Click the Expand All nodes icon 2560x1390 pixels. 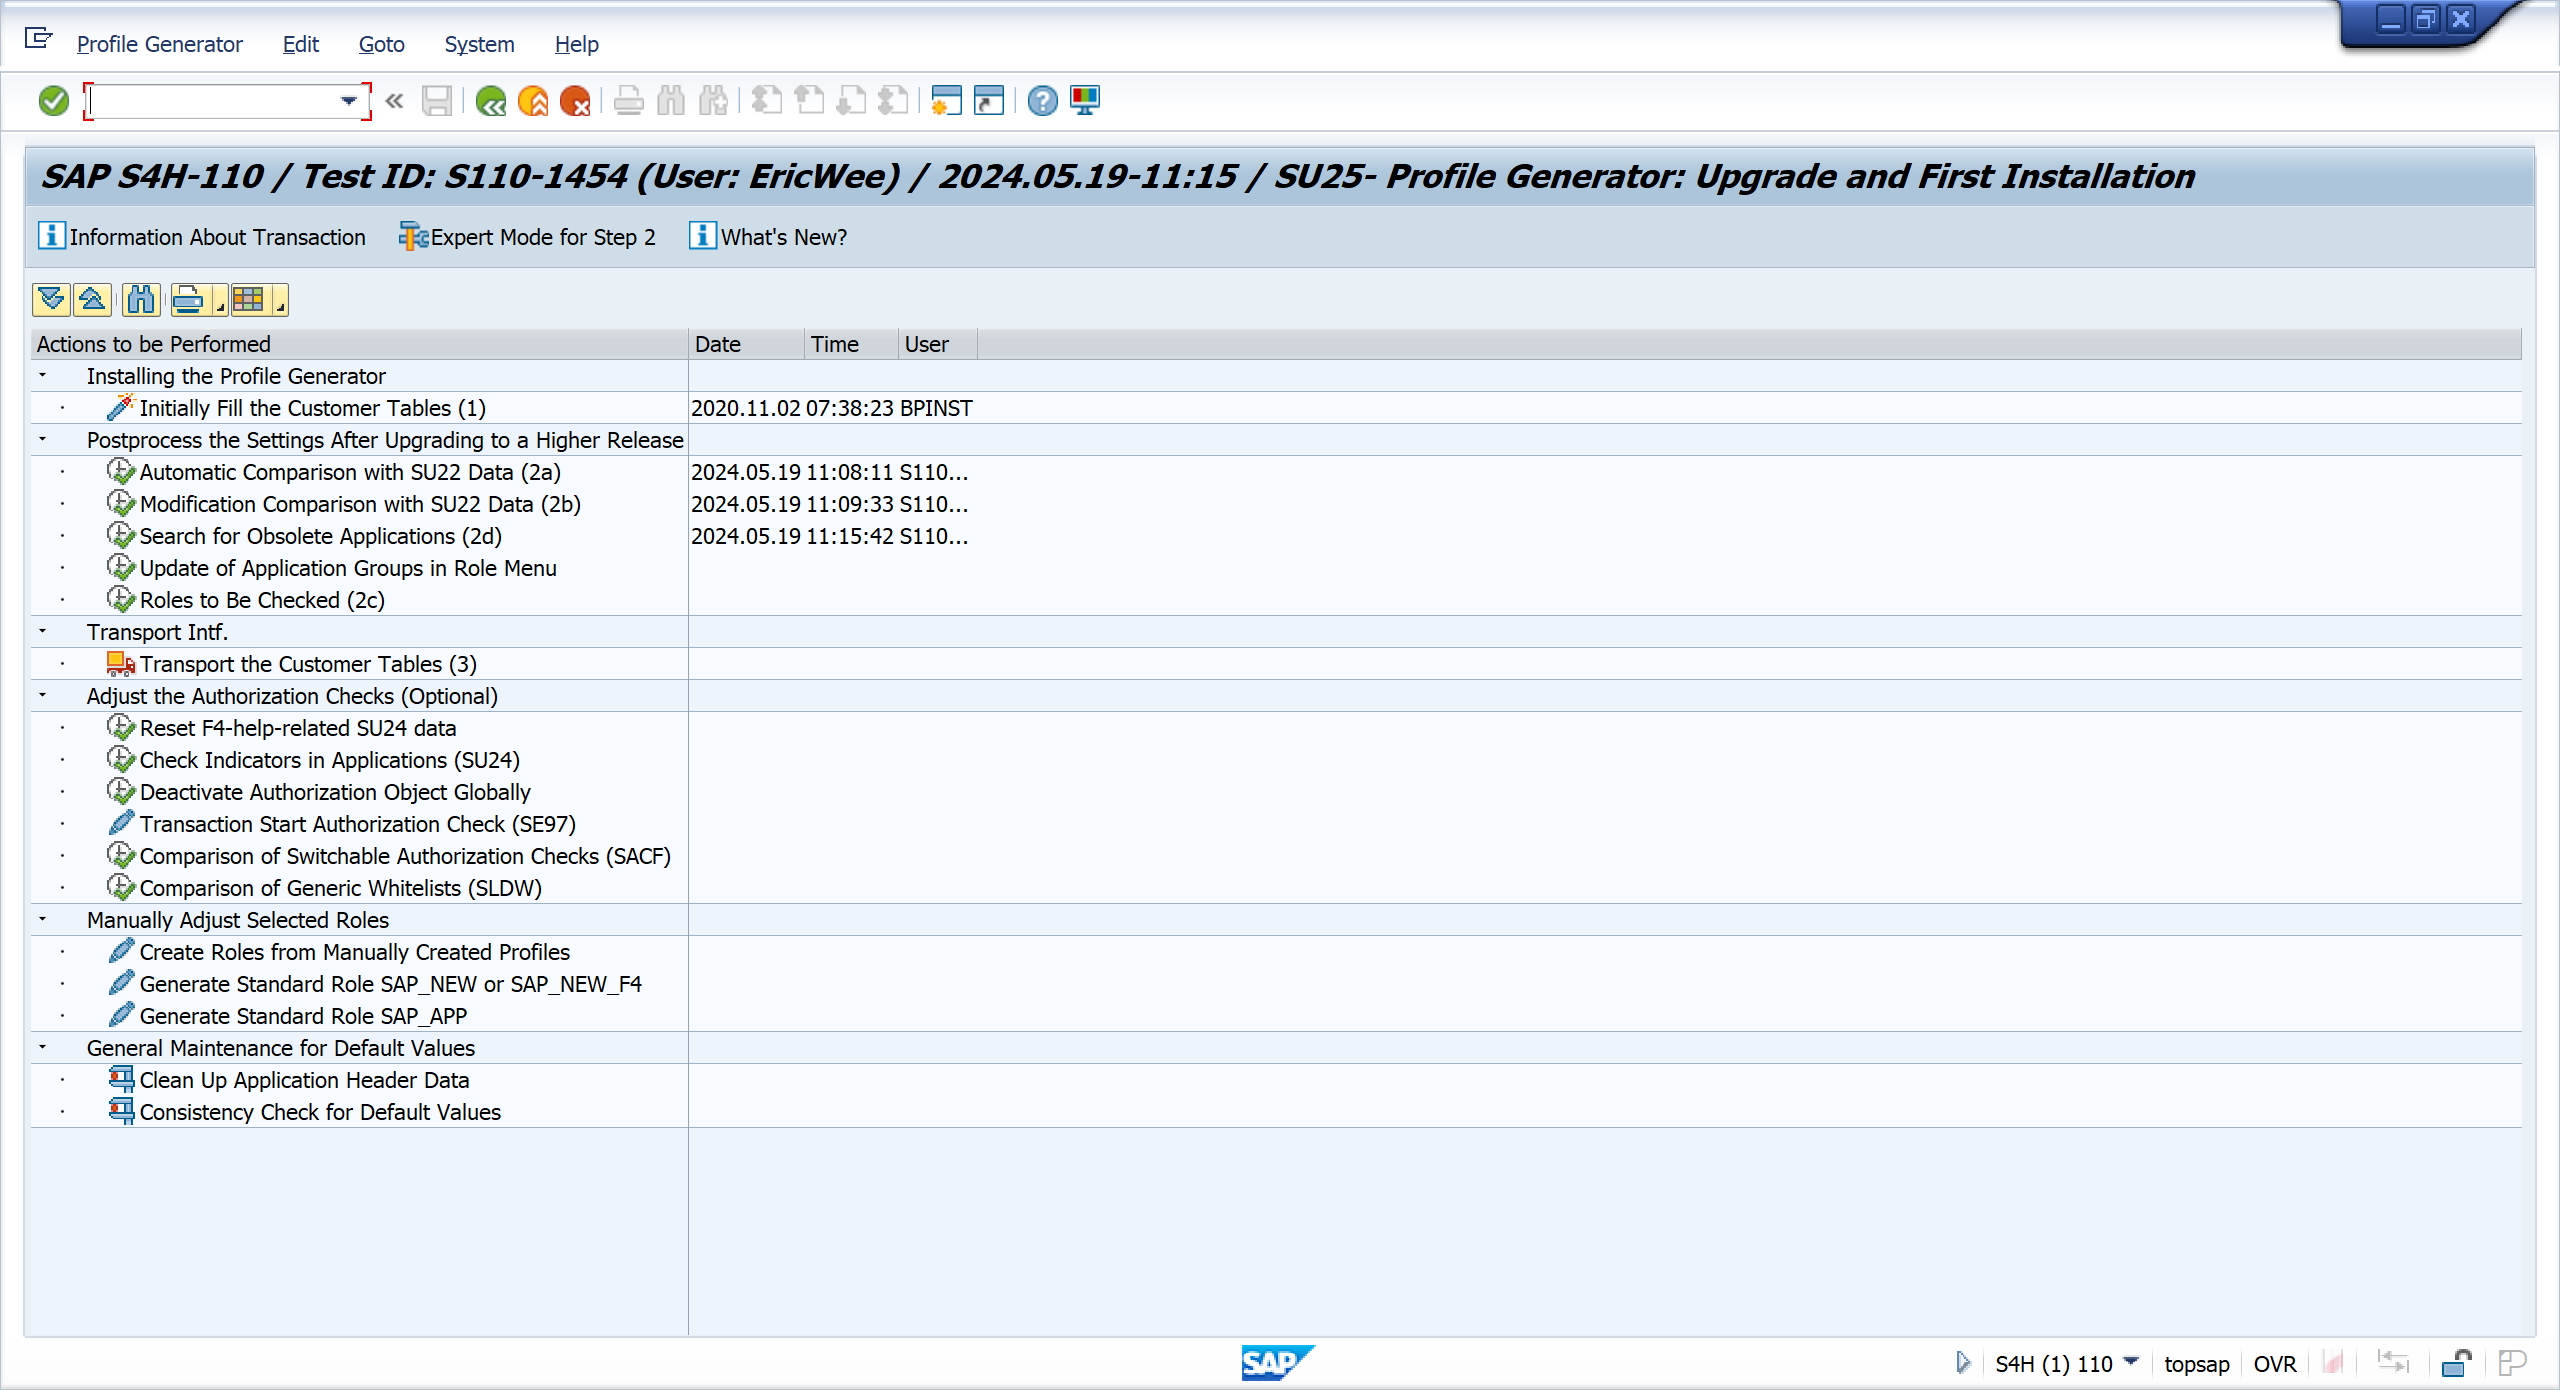pos(51,299)
